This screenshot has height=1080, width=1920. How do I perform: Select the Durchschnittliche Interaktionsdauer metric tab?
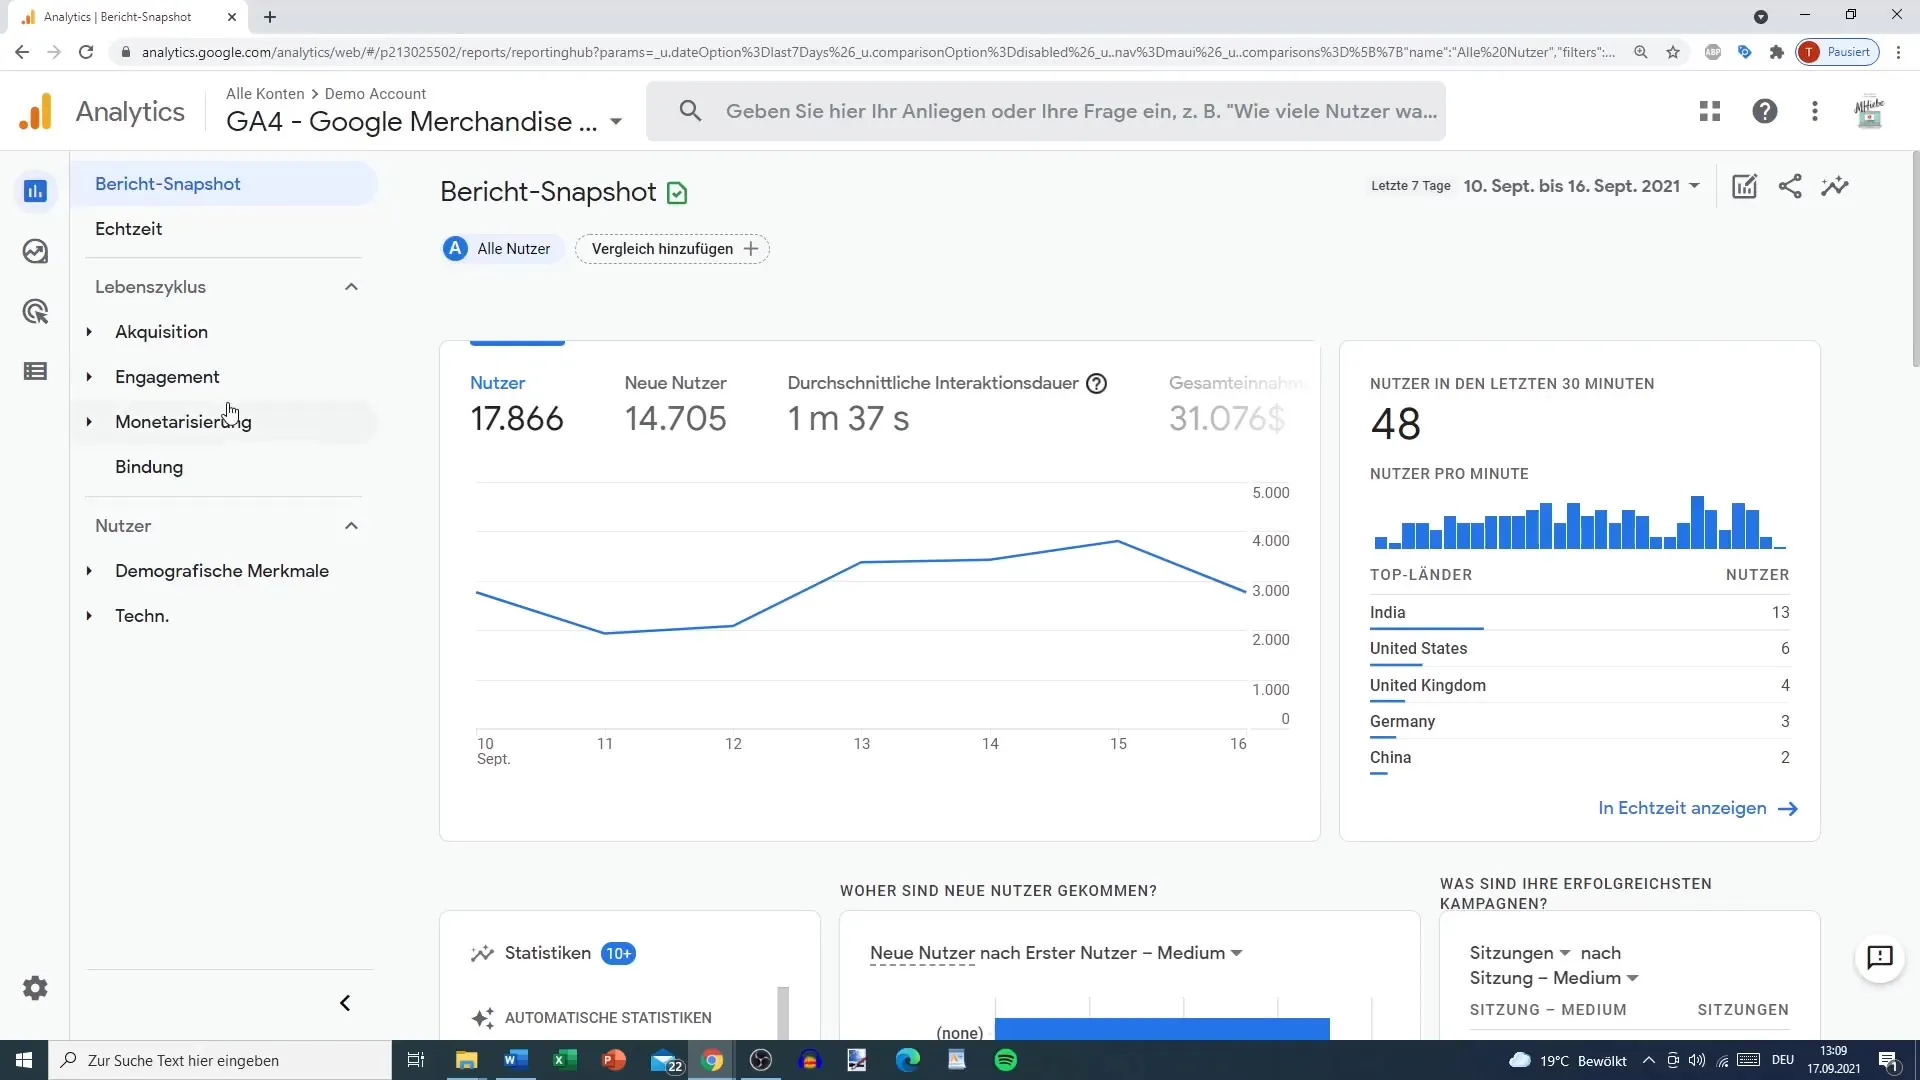pyautogui.click(x=947, y=403)
